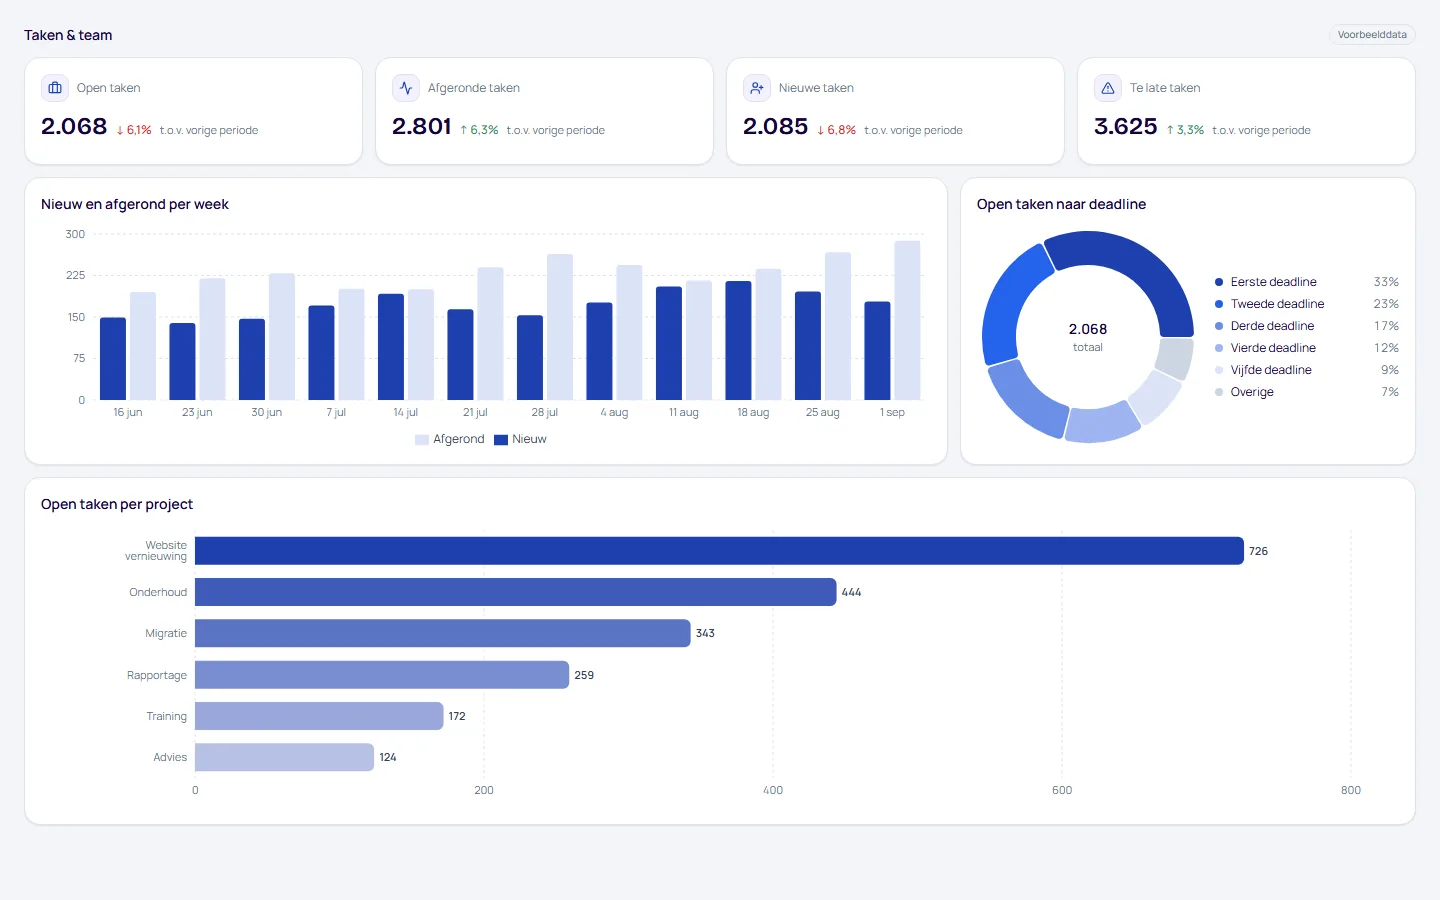Click the 16 jun axis label
Screen dimensions: 1440x900
(x=128, y=412)
